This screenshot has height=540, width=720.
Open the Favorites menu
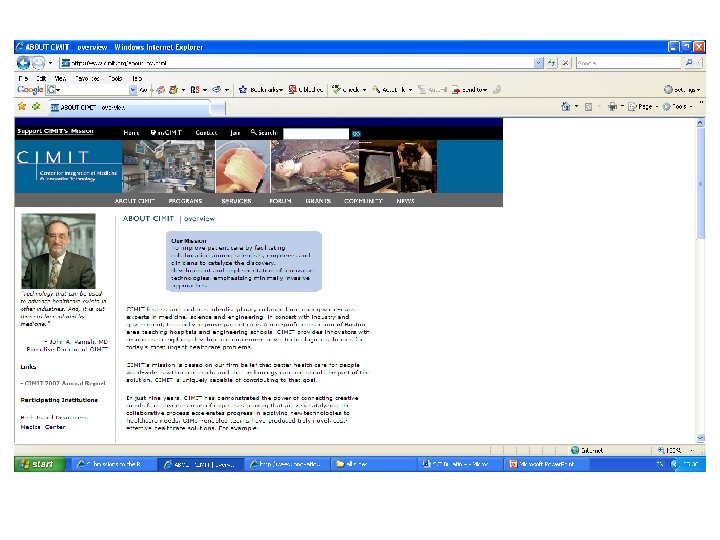click(87, 79)
